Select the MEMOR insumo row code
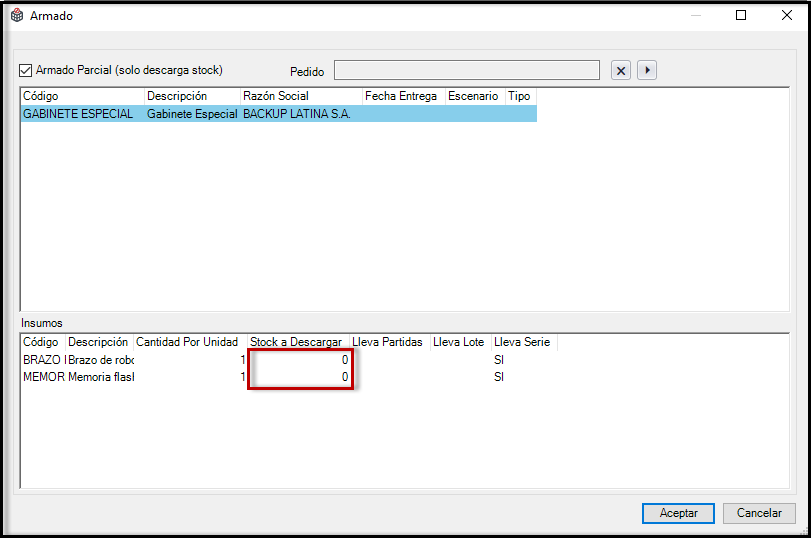Image resolution: width=811 pixels, height=538 pixels. 44,377
